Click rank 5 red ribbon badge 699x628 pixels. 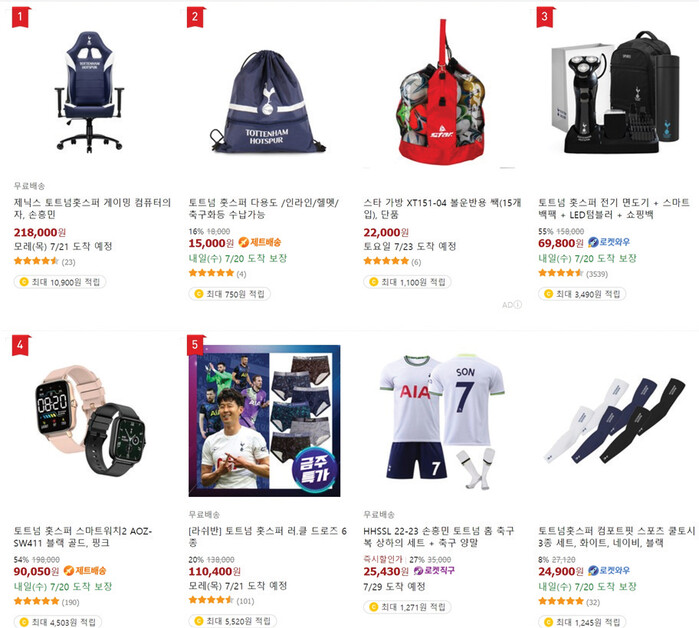pyautogui.click(x=195, y=345)
